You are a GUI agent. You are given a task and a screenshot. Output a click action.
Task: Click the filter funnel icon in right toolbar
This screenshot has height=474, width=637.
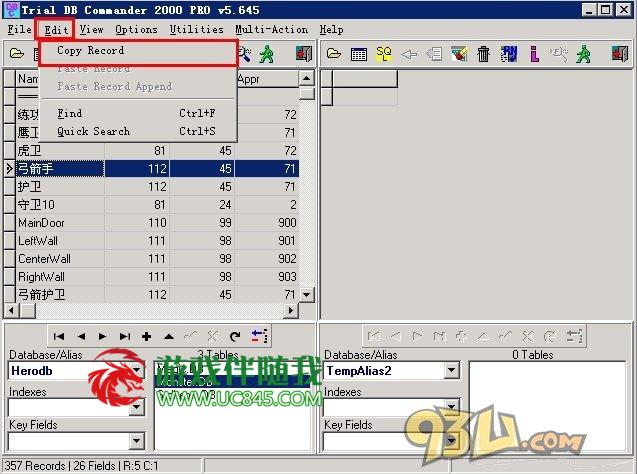[x=459, y=54]
